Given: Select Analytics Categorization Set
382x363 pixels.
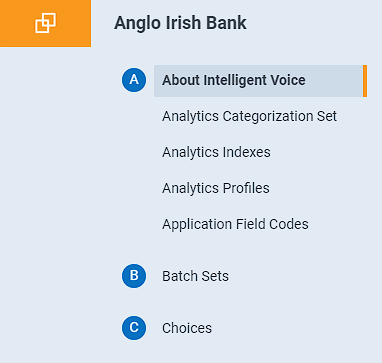Looking at the screenshot, I should coord(249,116).
